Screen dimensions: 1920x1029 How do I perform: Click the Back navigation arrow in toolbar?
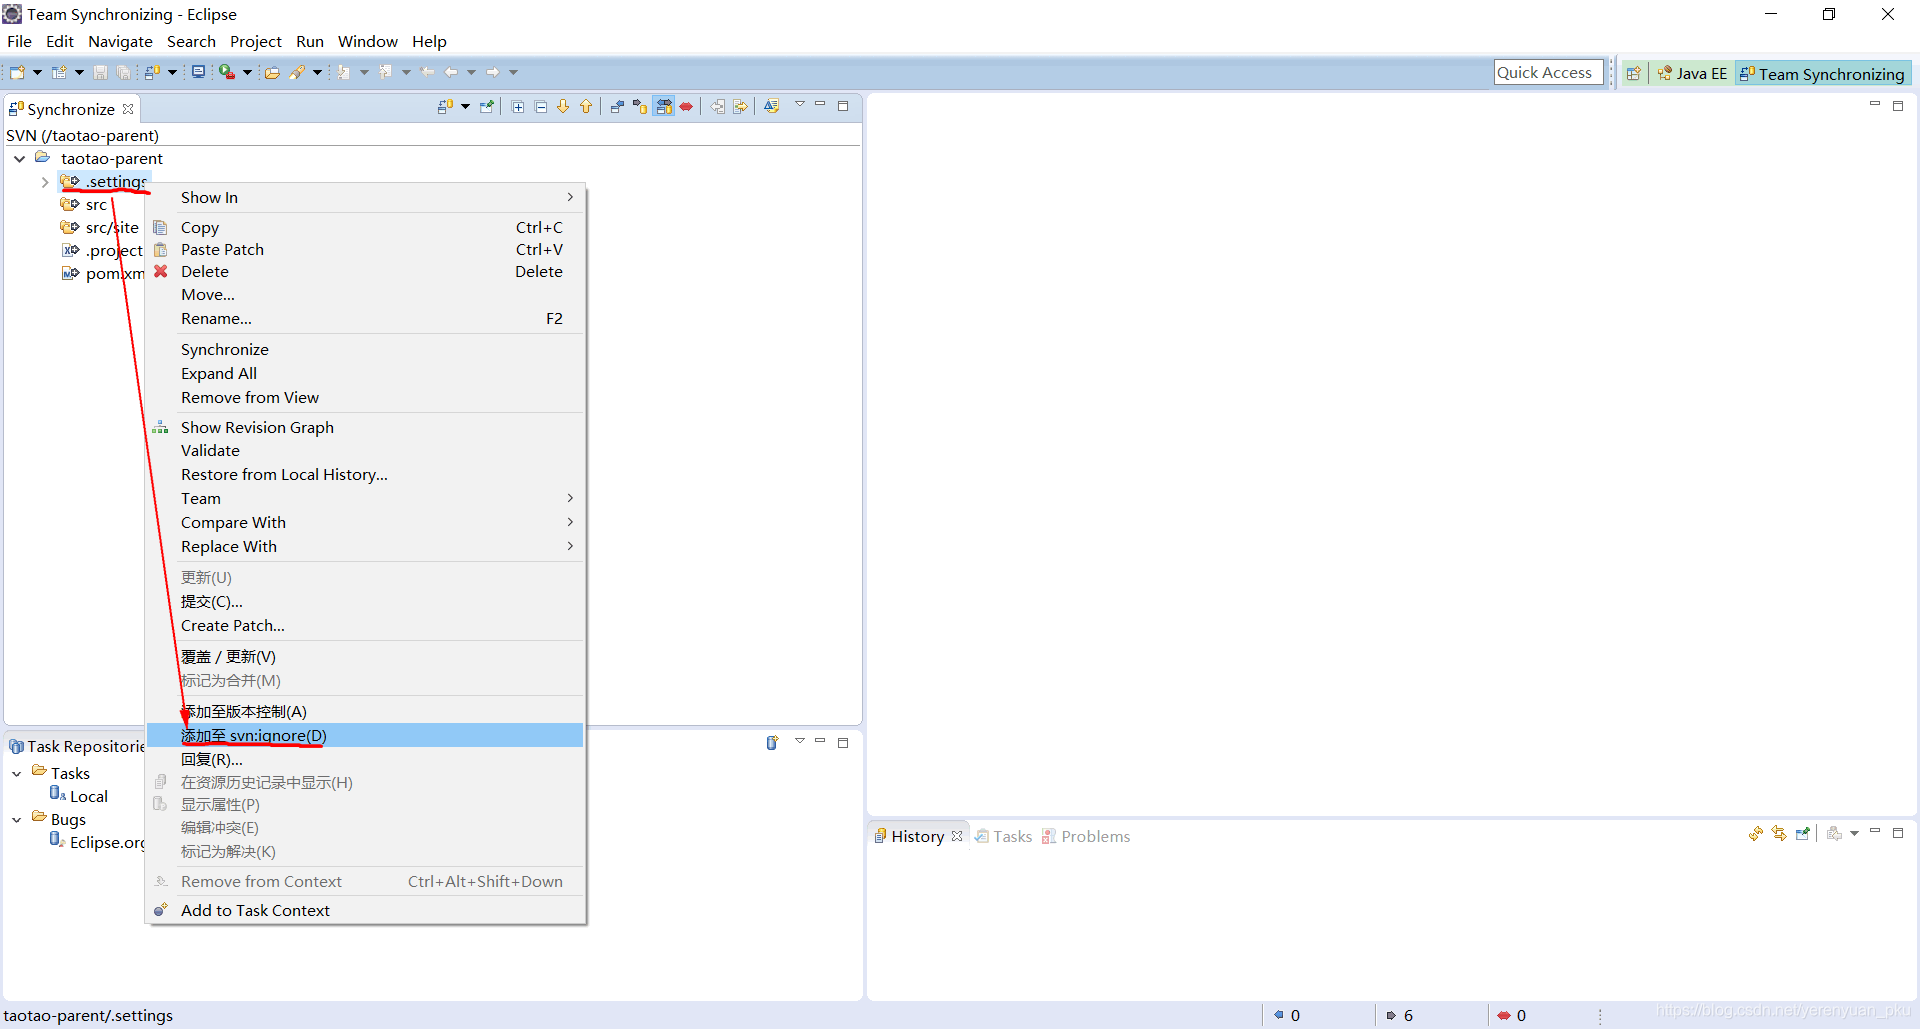pyautogui.click(x=451, y=72)
